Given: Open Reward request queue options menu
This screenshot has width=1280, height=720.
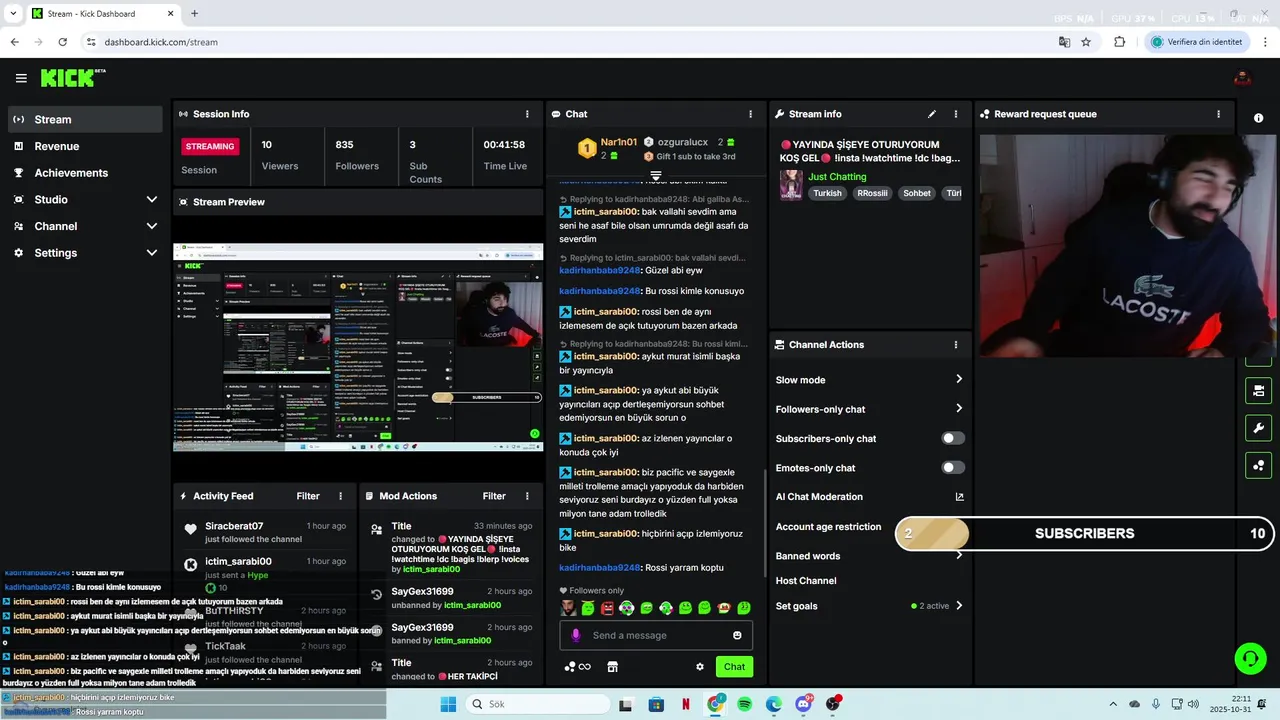Looking at the screenshot, I should [x=1218, y=114].
